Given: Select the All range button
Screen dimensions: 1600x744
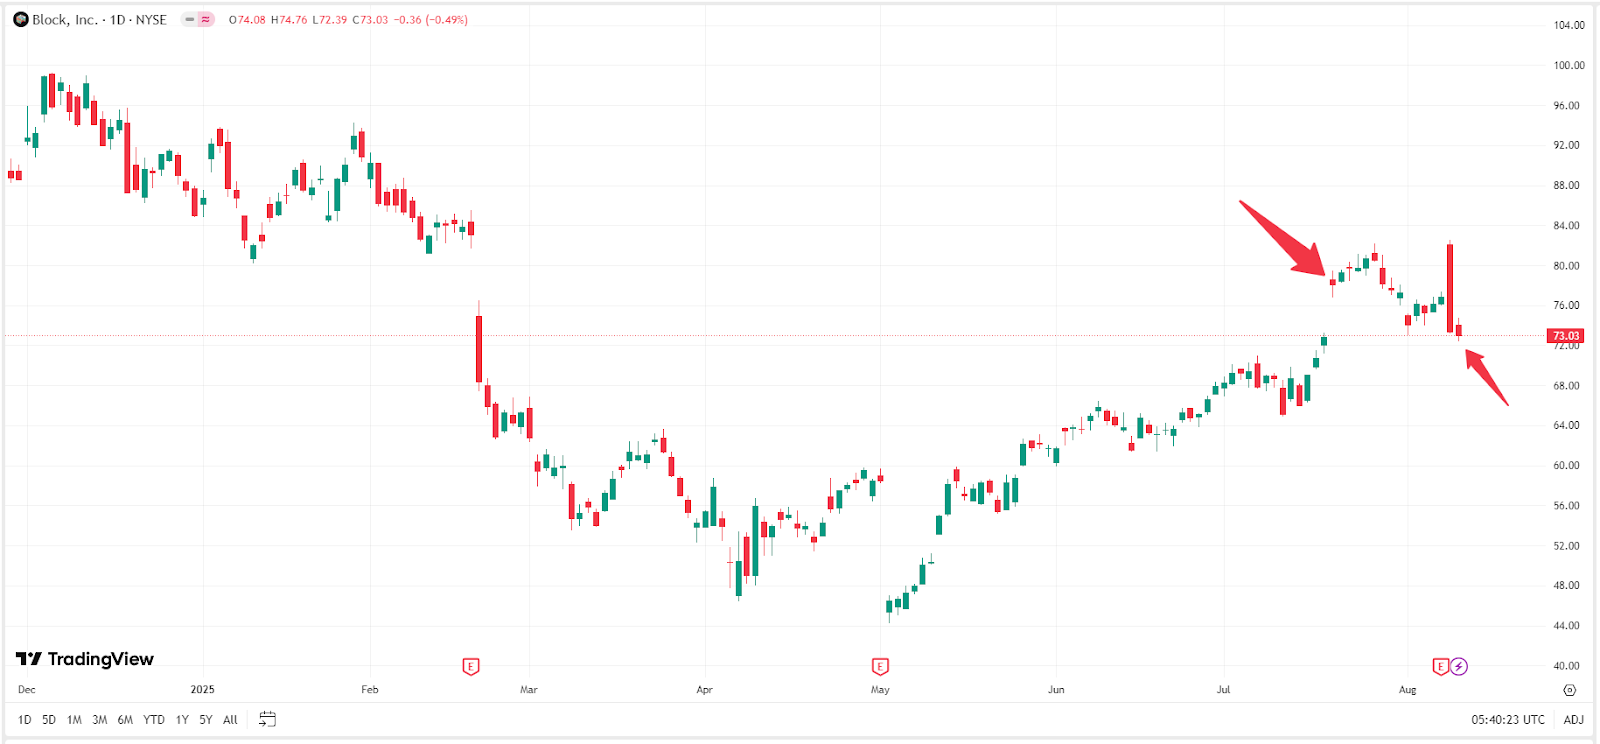Looking at the screenshot, I should coord(230,719).
